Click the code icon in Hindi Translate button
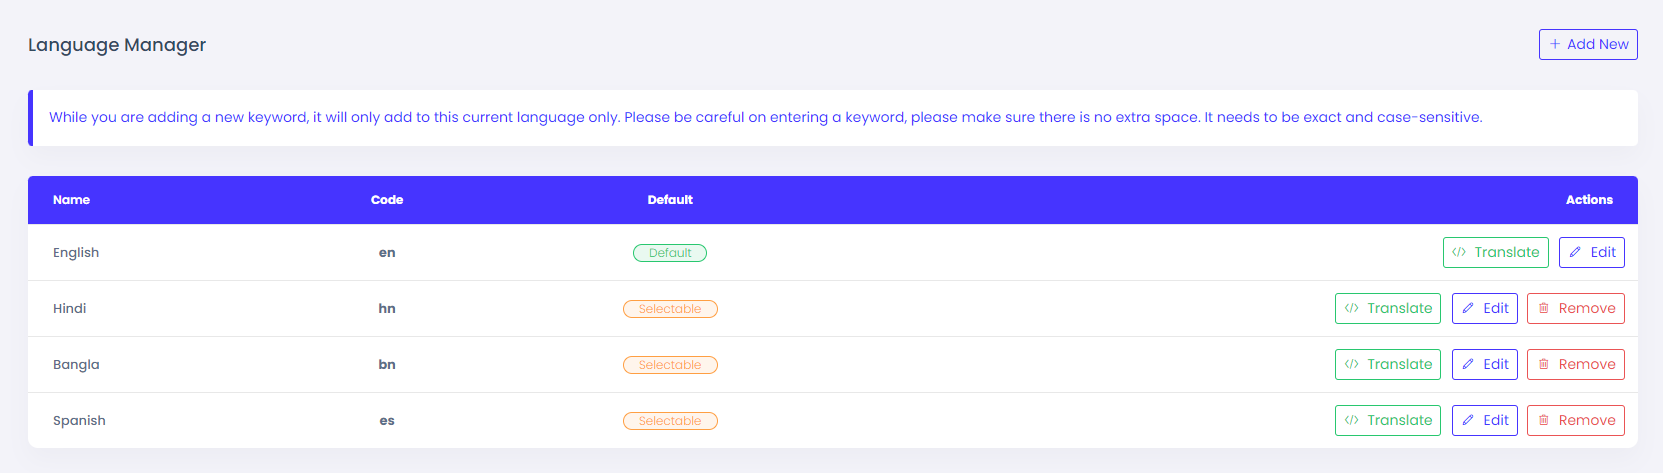 pos(1352,308)
